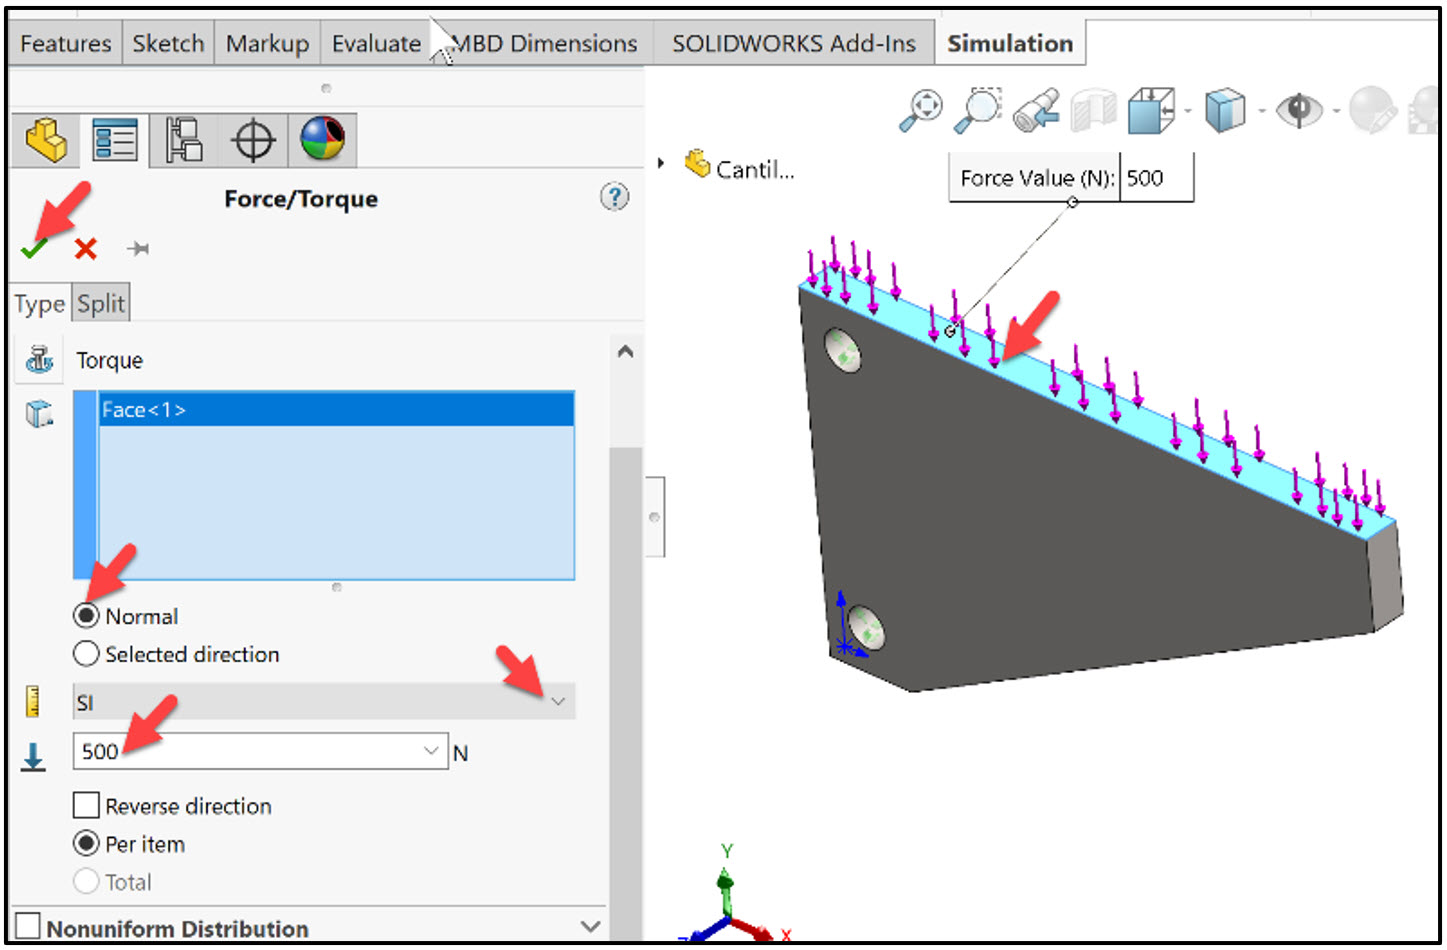Enable the Reverse direction checkbox
This screenshot has width=1447, height=950.
pos(86,805)
